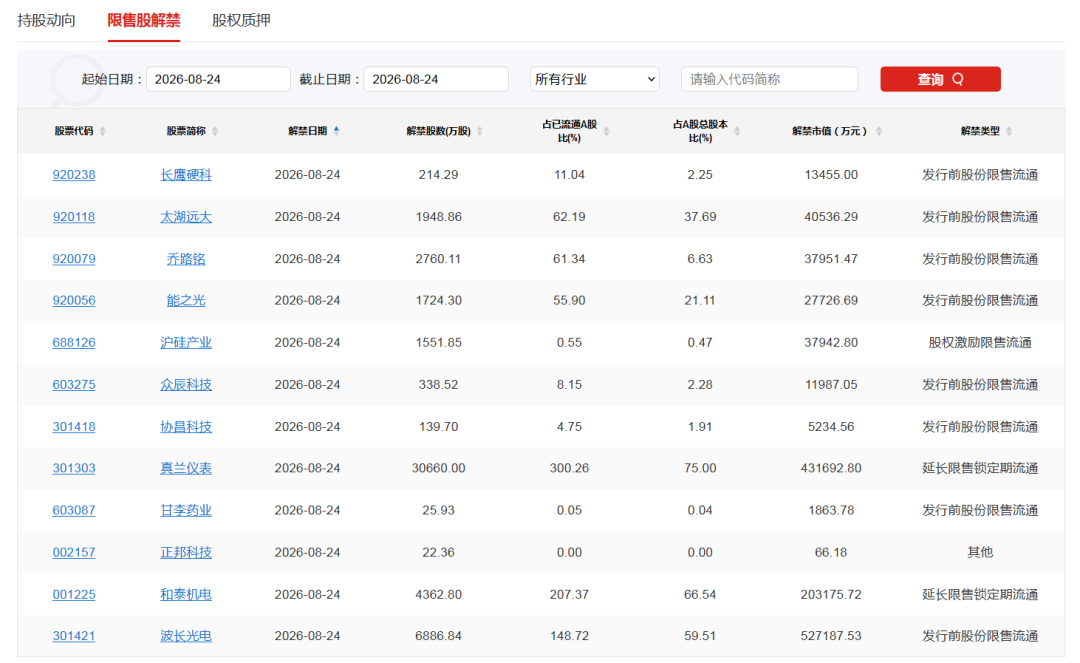Screen dimensions: 1080x663
Task: Open 波长光电 stock link
Action: pos(186,636)
